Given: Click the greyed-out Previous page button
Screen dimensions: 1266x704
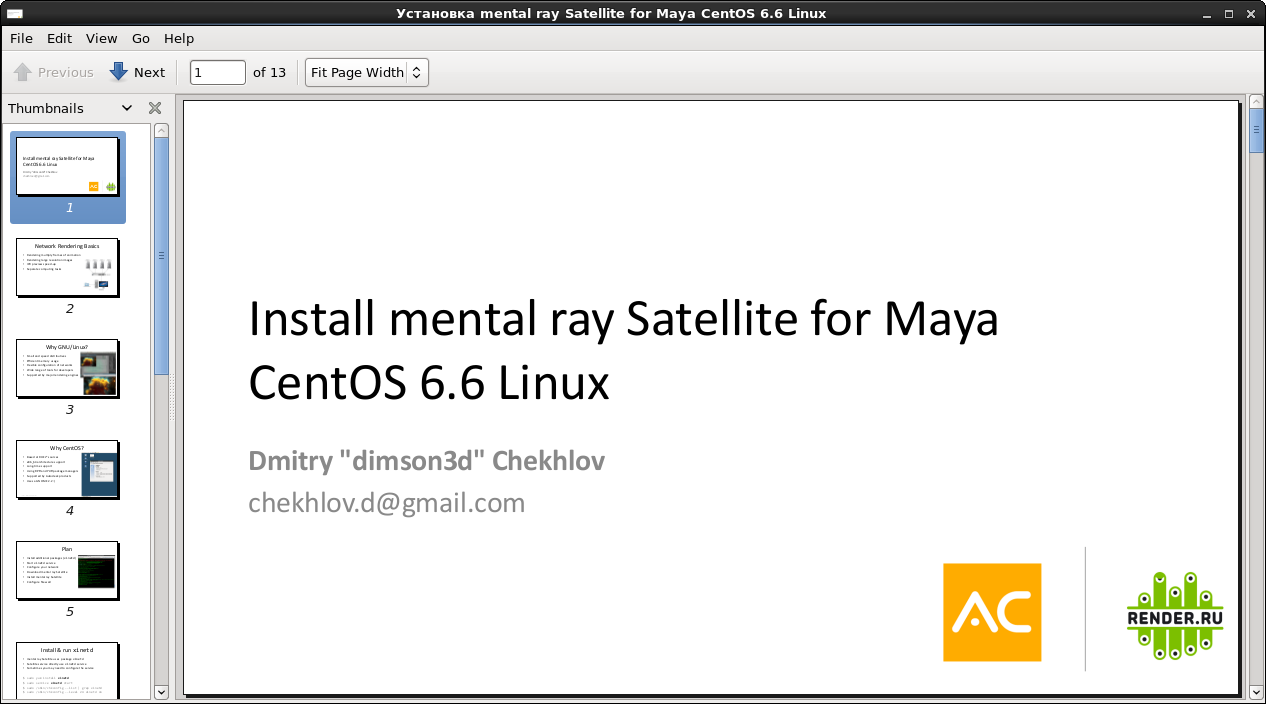Looking at the screenshot, I should tap(53, 72).
